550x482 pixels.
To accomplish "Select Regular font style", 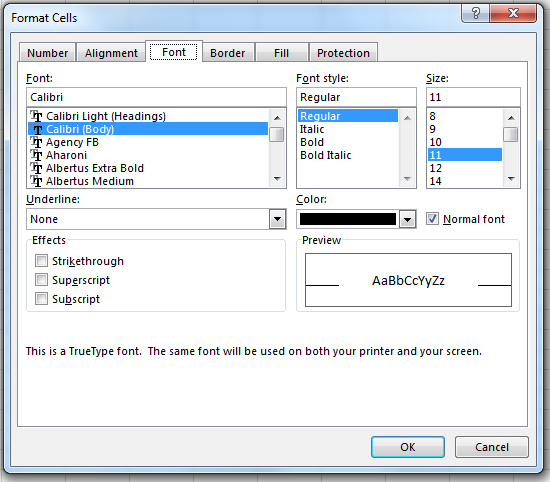I will [x=348, y=116].
